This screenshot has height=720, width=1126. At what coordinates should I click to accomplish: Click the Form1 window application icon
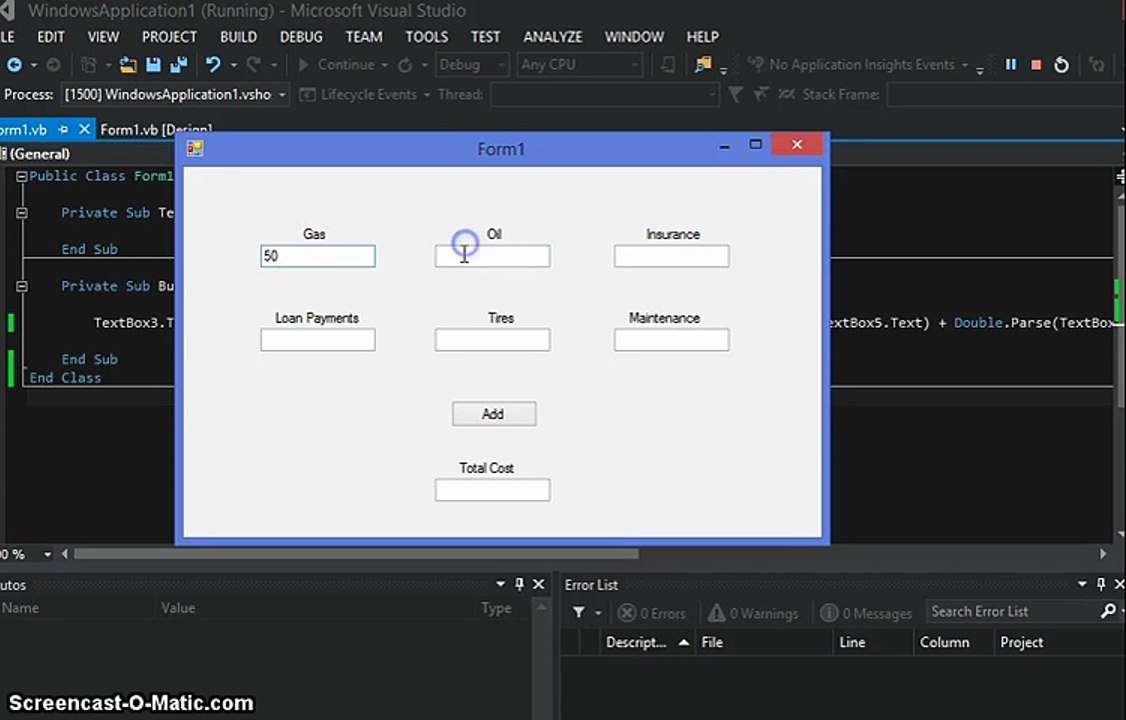[195, 148]
